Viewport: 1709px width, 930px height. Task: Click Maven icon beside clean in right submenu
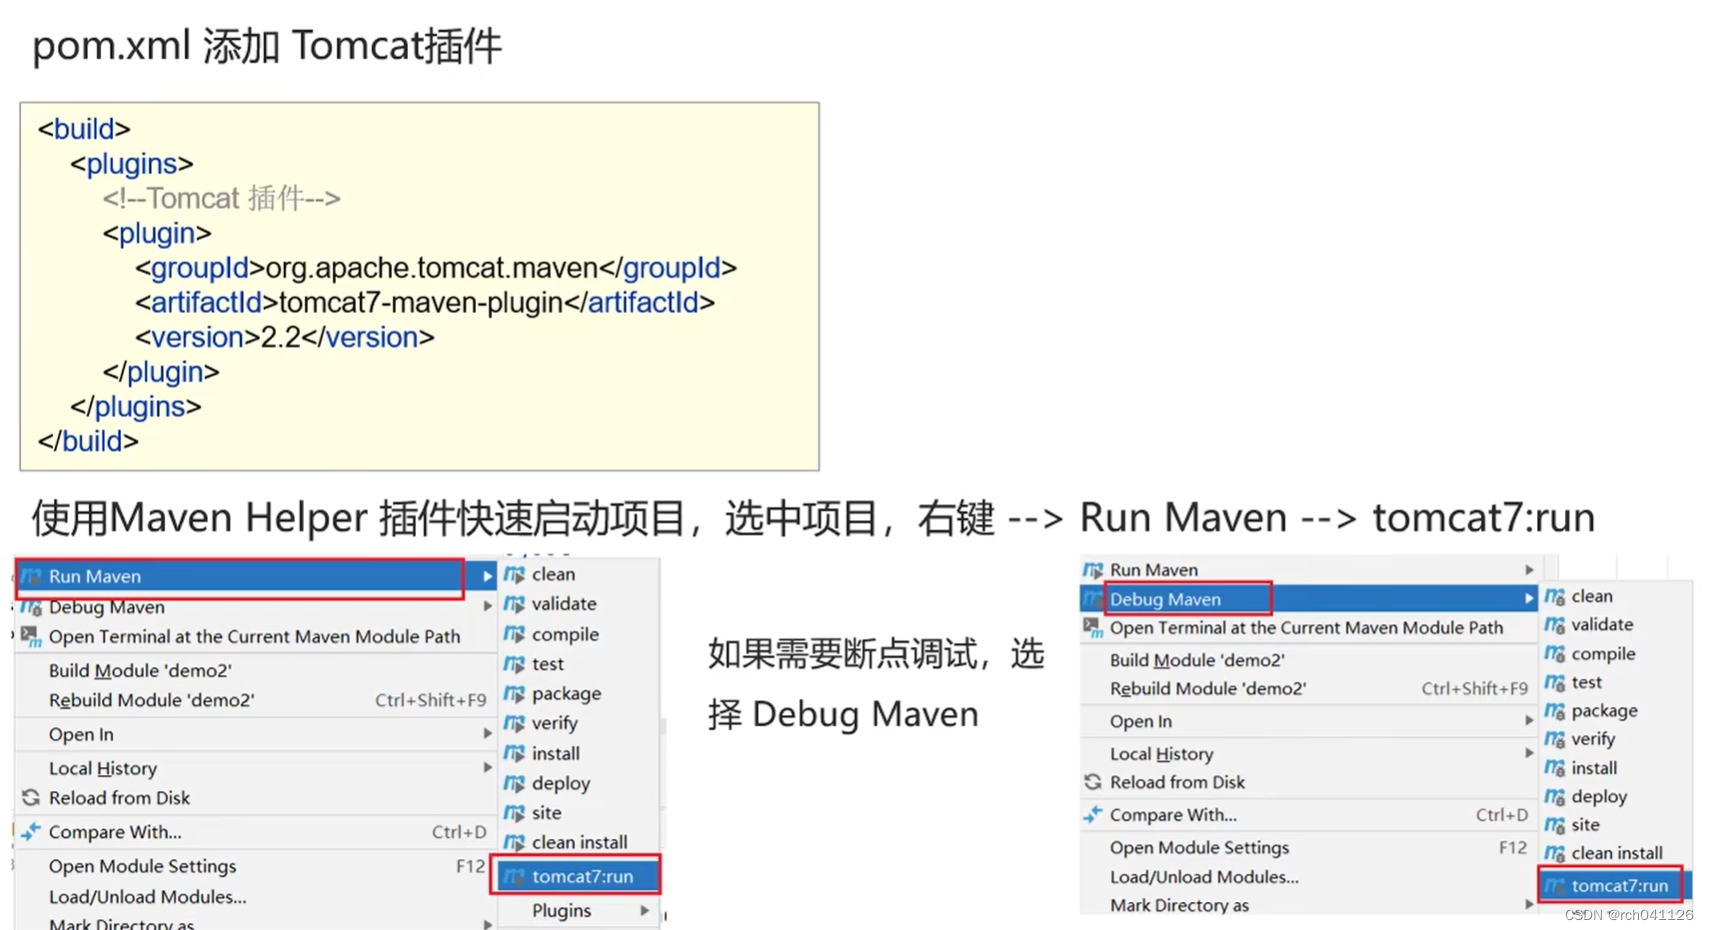pos(1554,596)
